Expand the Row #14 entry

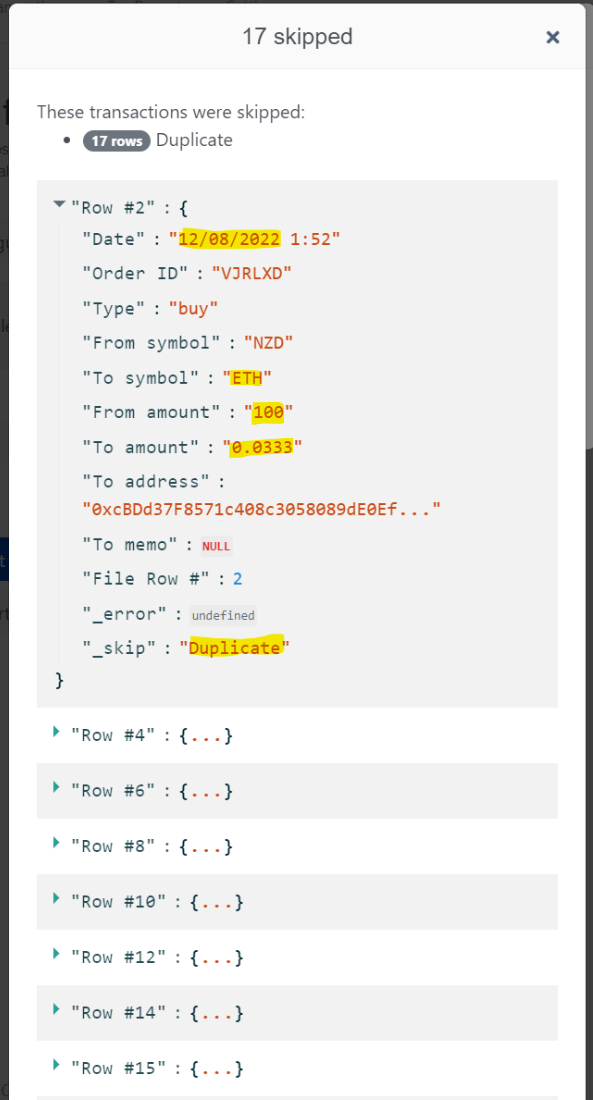57,1009
